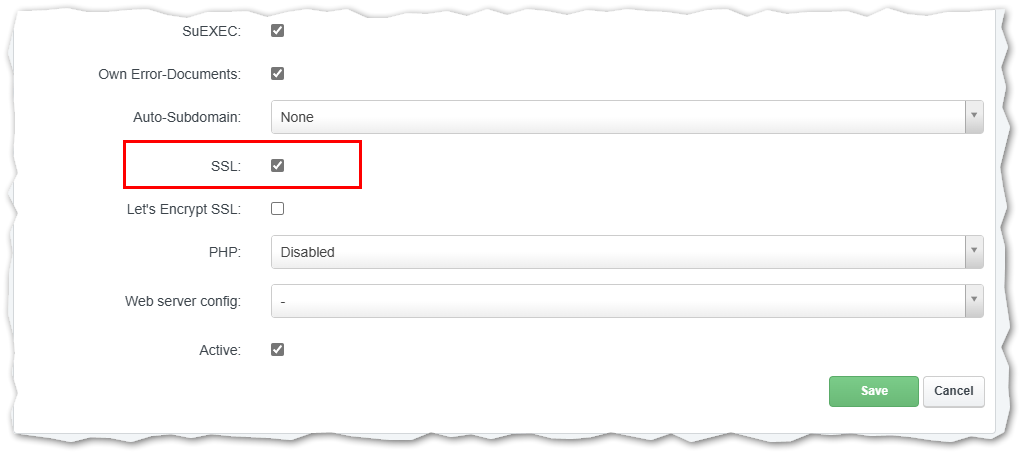1022x454 pixels.
Task: Click the Auto-Subdomain: field label
Action: tap(188, 118)
